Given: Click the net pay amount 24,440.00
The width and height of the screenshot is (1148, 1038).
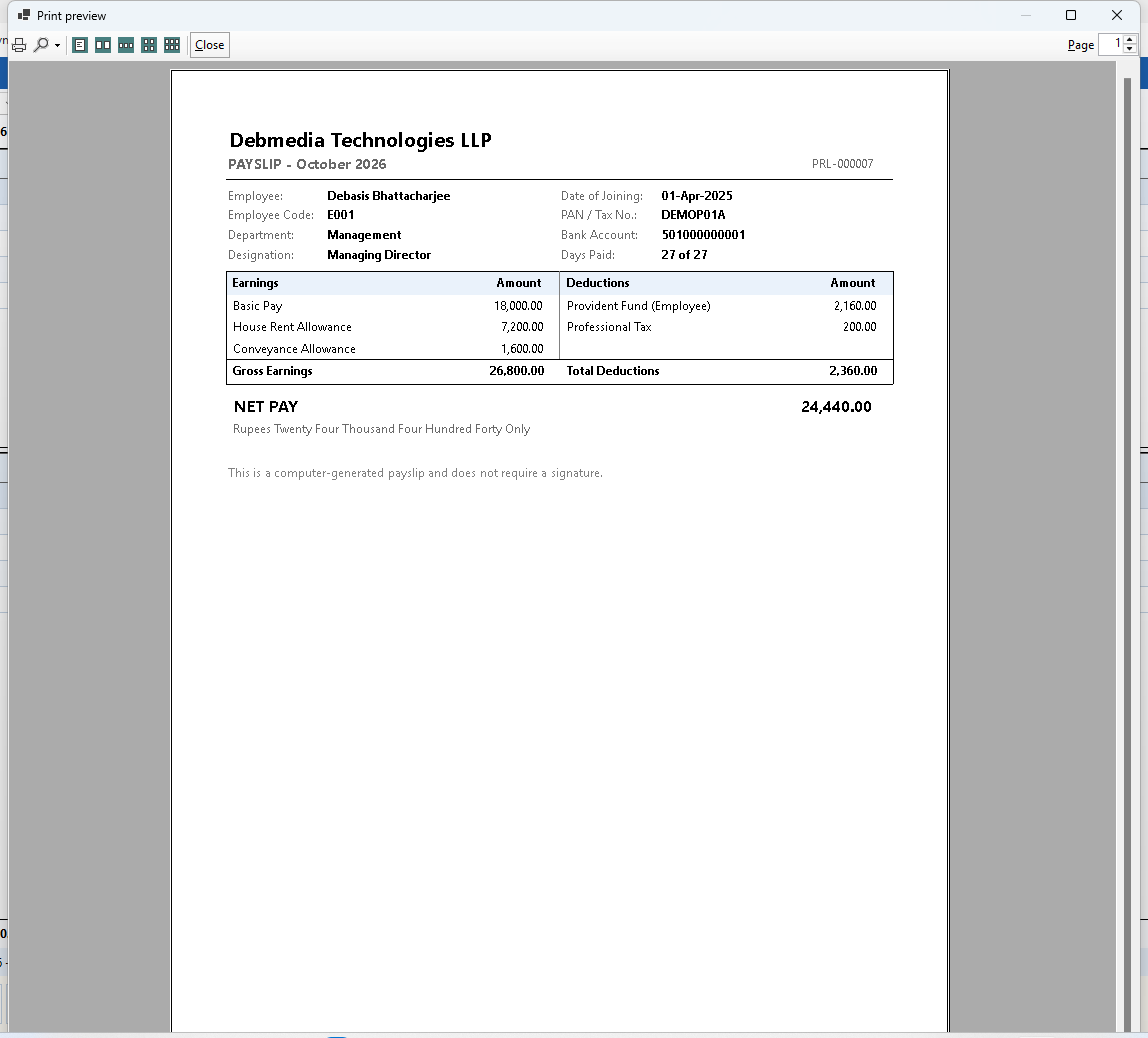Looking at the screenshot, I should (836, 407).
